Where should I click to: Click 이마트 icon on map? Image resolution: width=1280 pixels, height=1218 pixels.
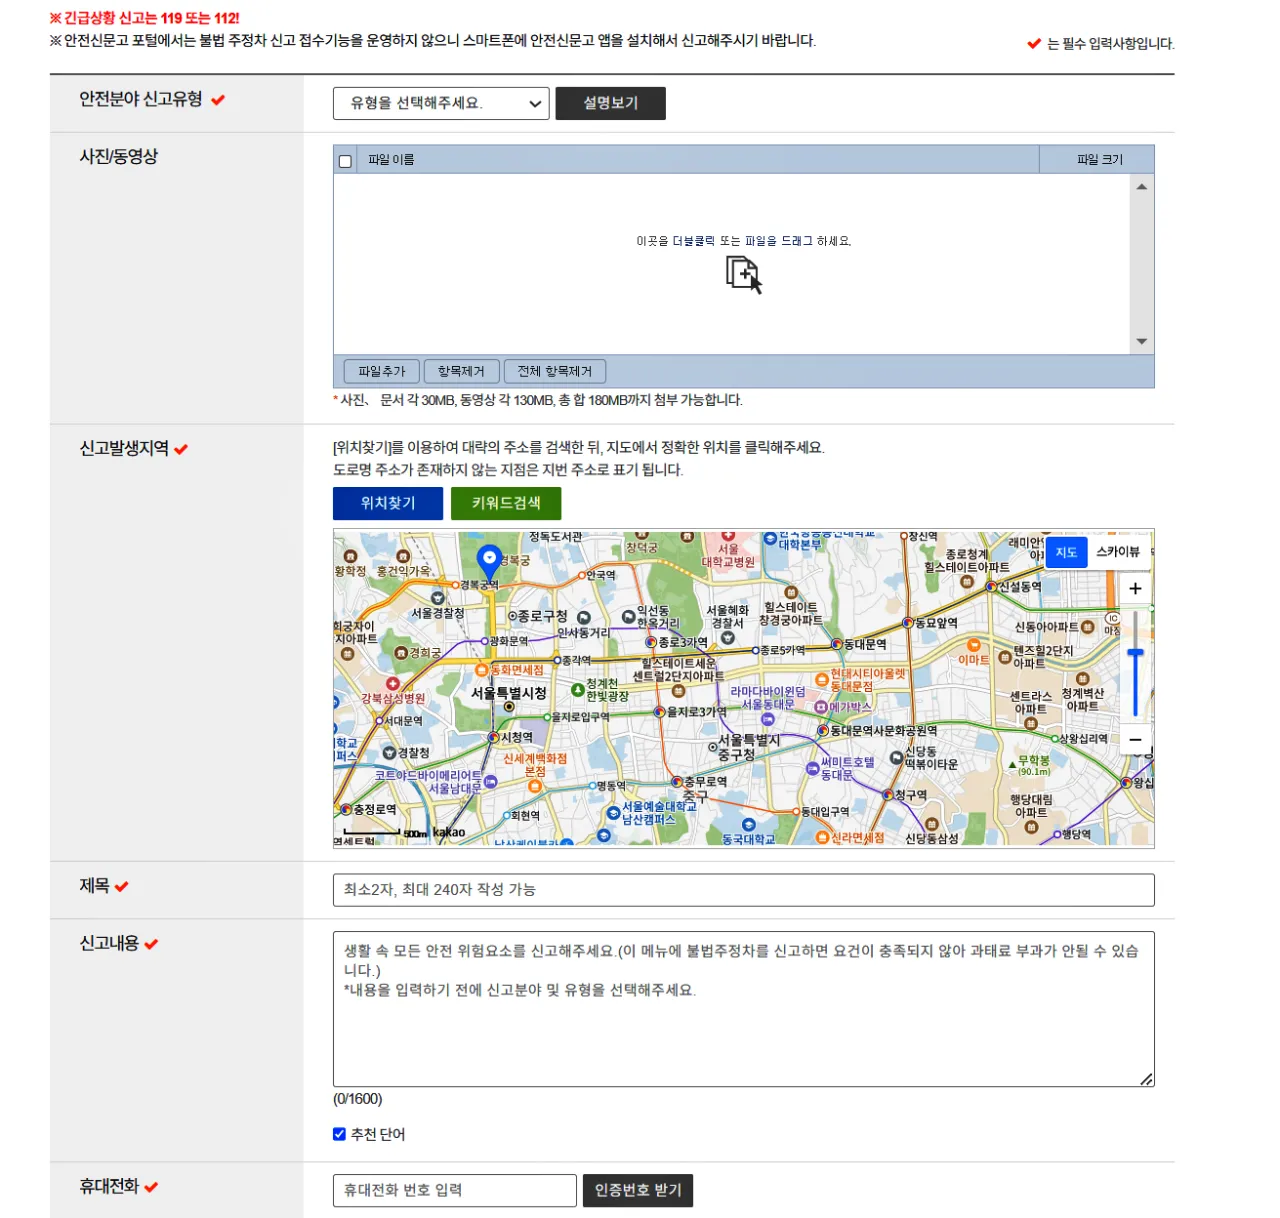click(x=973, y=646)
